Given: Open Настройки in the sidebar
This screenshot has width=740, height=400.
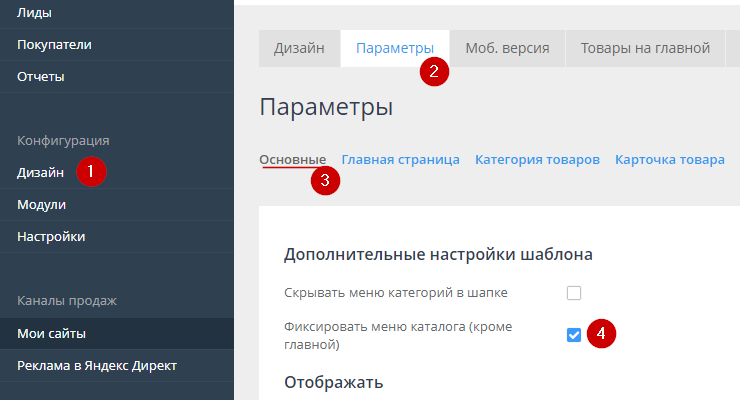Looking at the screenshot, I should 51,236.
